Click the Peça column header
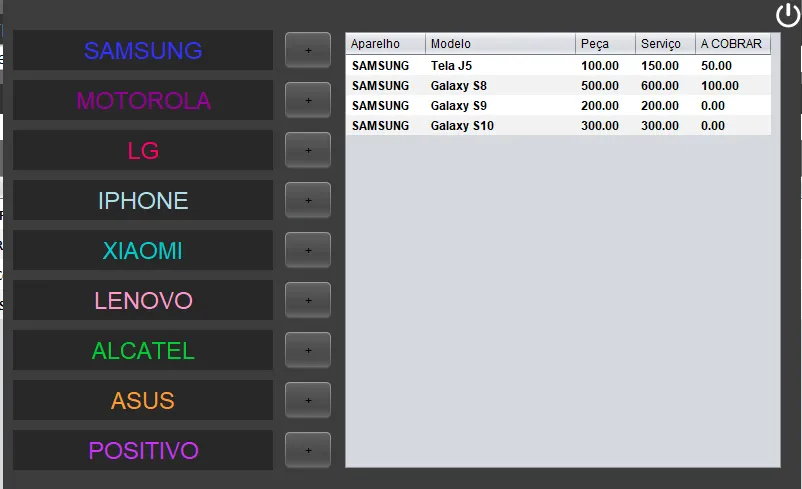This screenshot has height=489, width=802. click(605, 44)
